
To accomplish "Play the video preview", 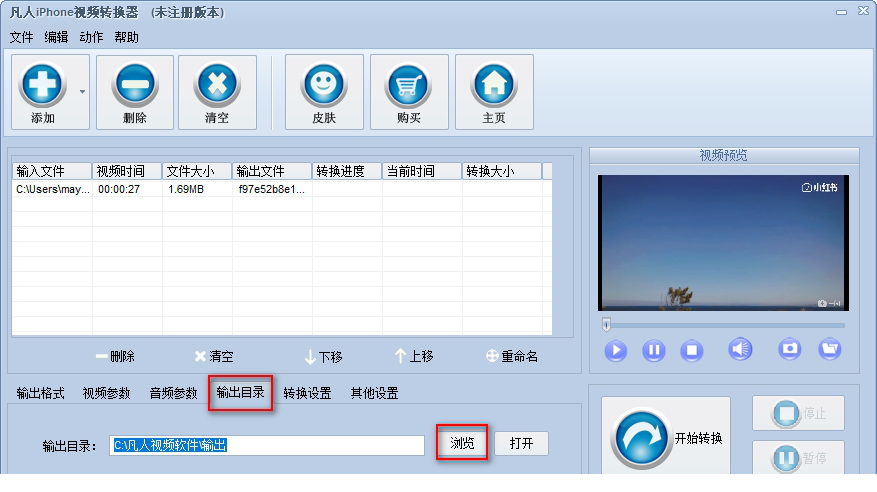I will click(x=616, y=351).
